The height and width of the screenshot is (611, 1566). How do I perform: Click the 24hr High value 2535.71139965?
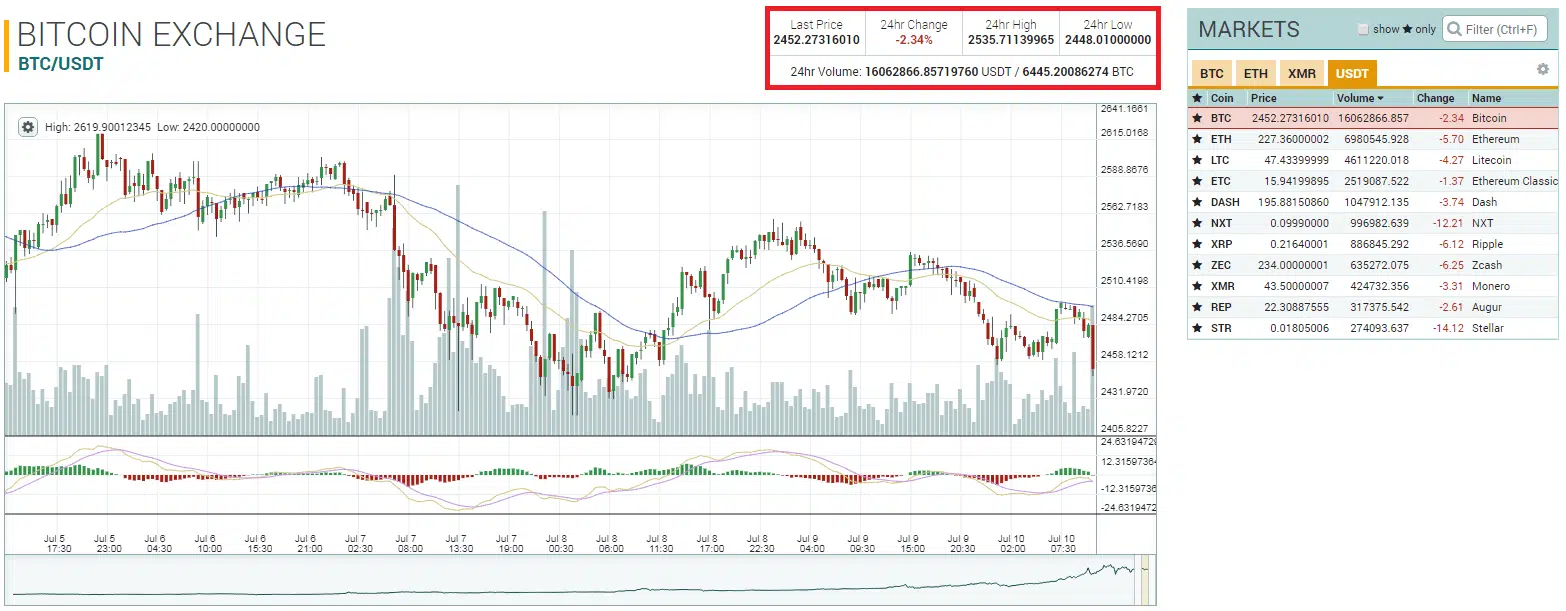tap(1011, 40)
